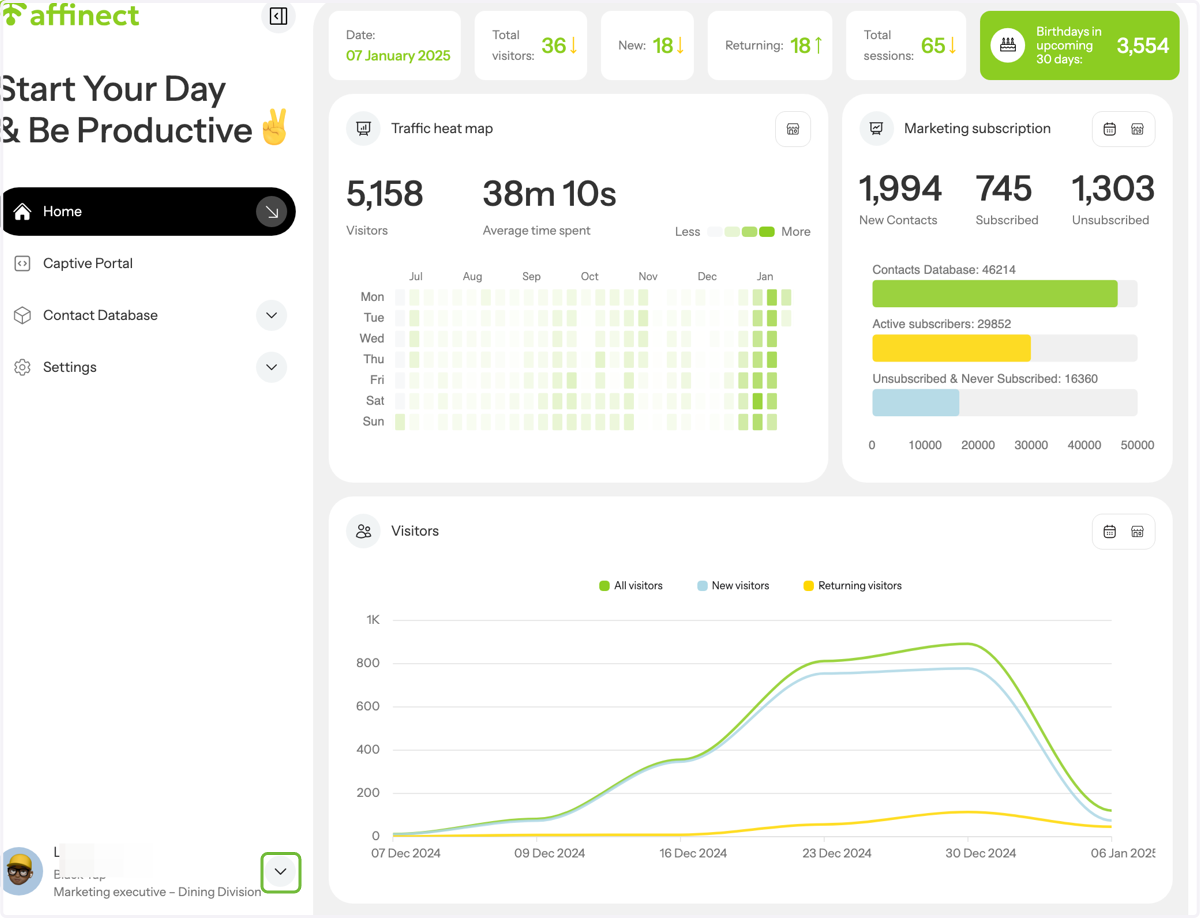1200x918 pixels.
Task: Click the Marketing executive – Dining Division text
Action: pos(157,892)
